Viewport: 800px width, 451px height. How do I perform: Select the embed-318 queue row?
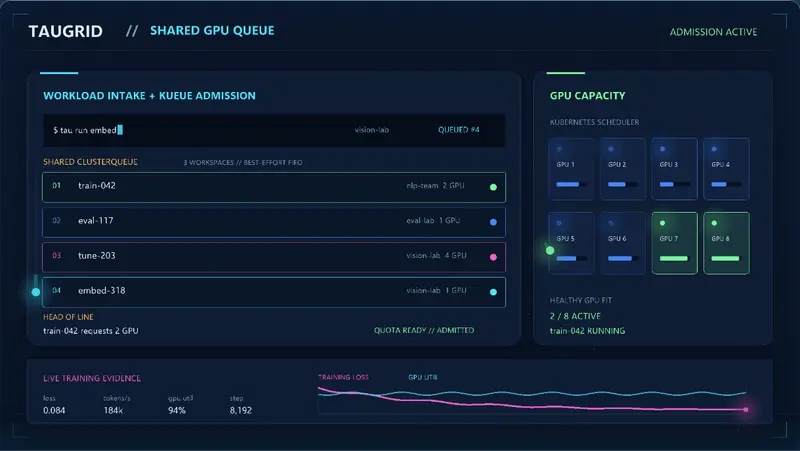(x=274, y=292)
